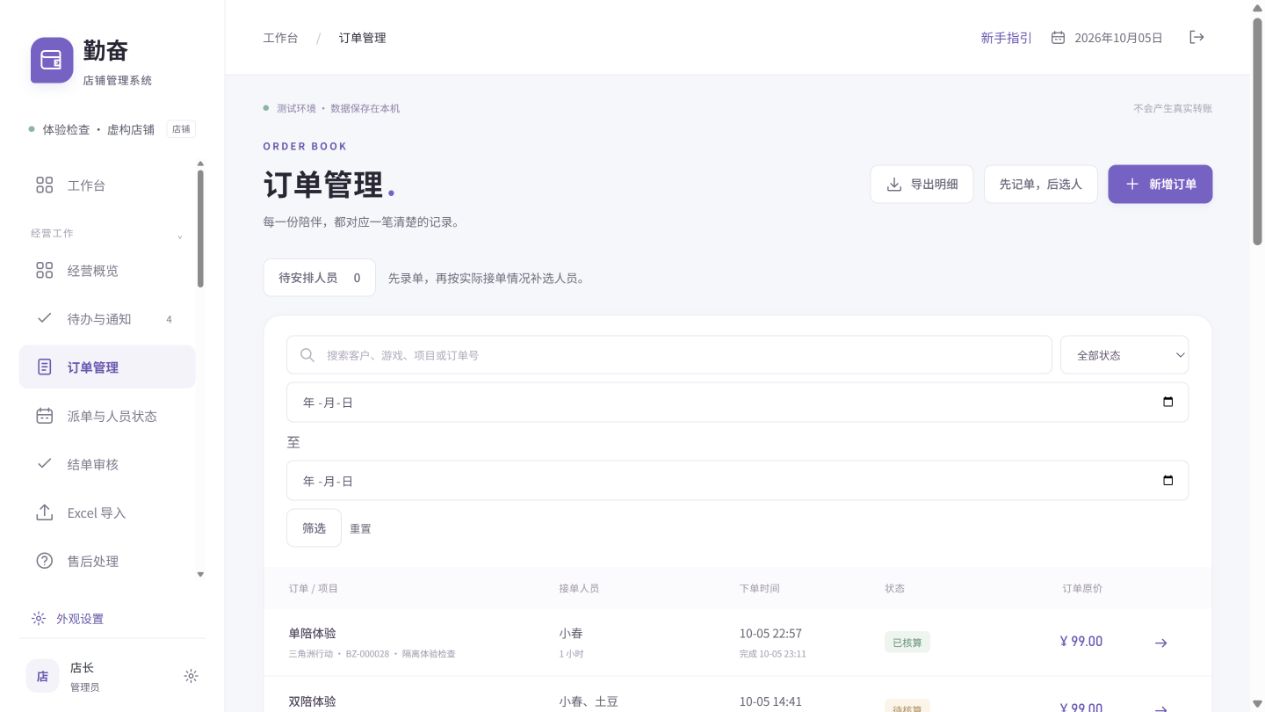Image resolution: width=1265 pixels, height=712 pixels.
Task: Click the 店 avatar for 店长
Action: tap(42, 676)
